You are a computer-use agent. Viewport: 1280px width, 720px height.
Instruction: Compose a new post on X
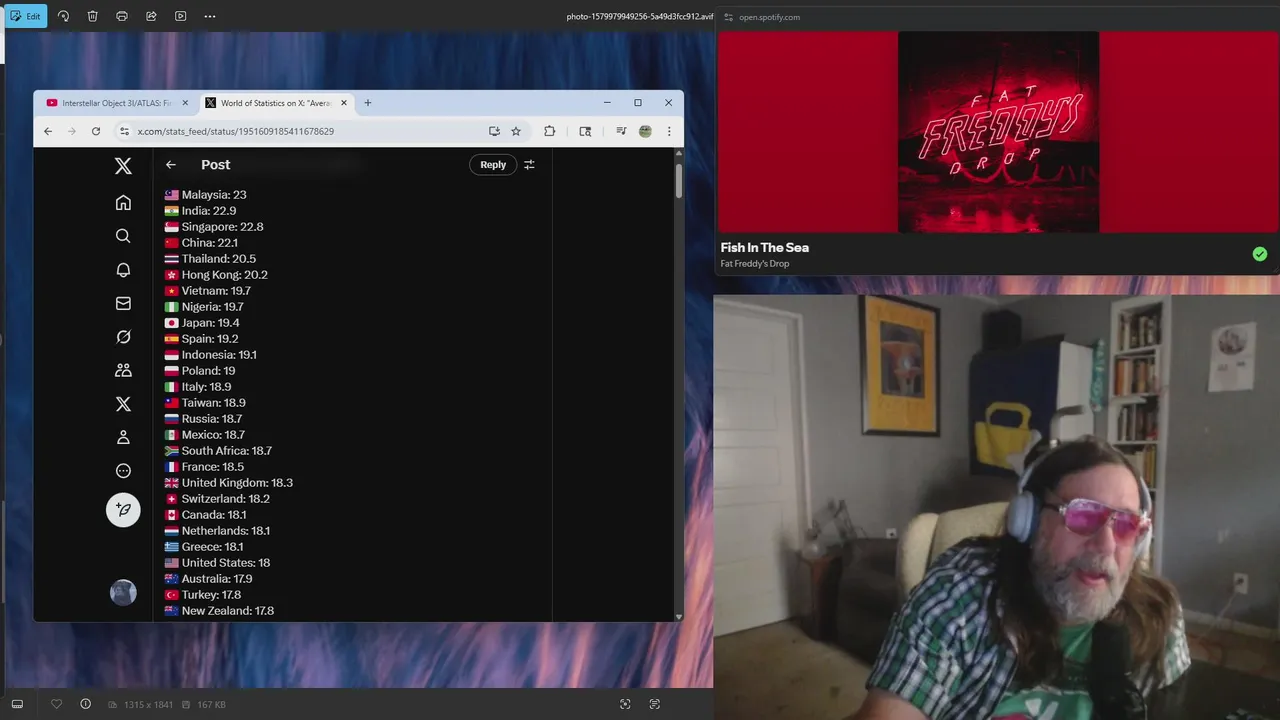tap(123, 510)
